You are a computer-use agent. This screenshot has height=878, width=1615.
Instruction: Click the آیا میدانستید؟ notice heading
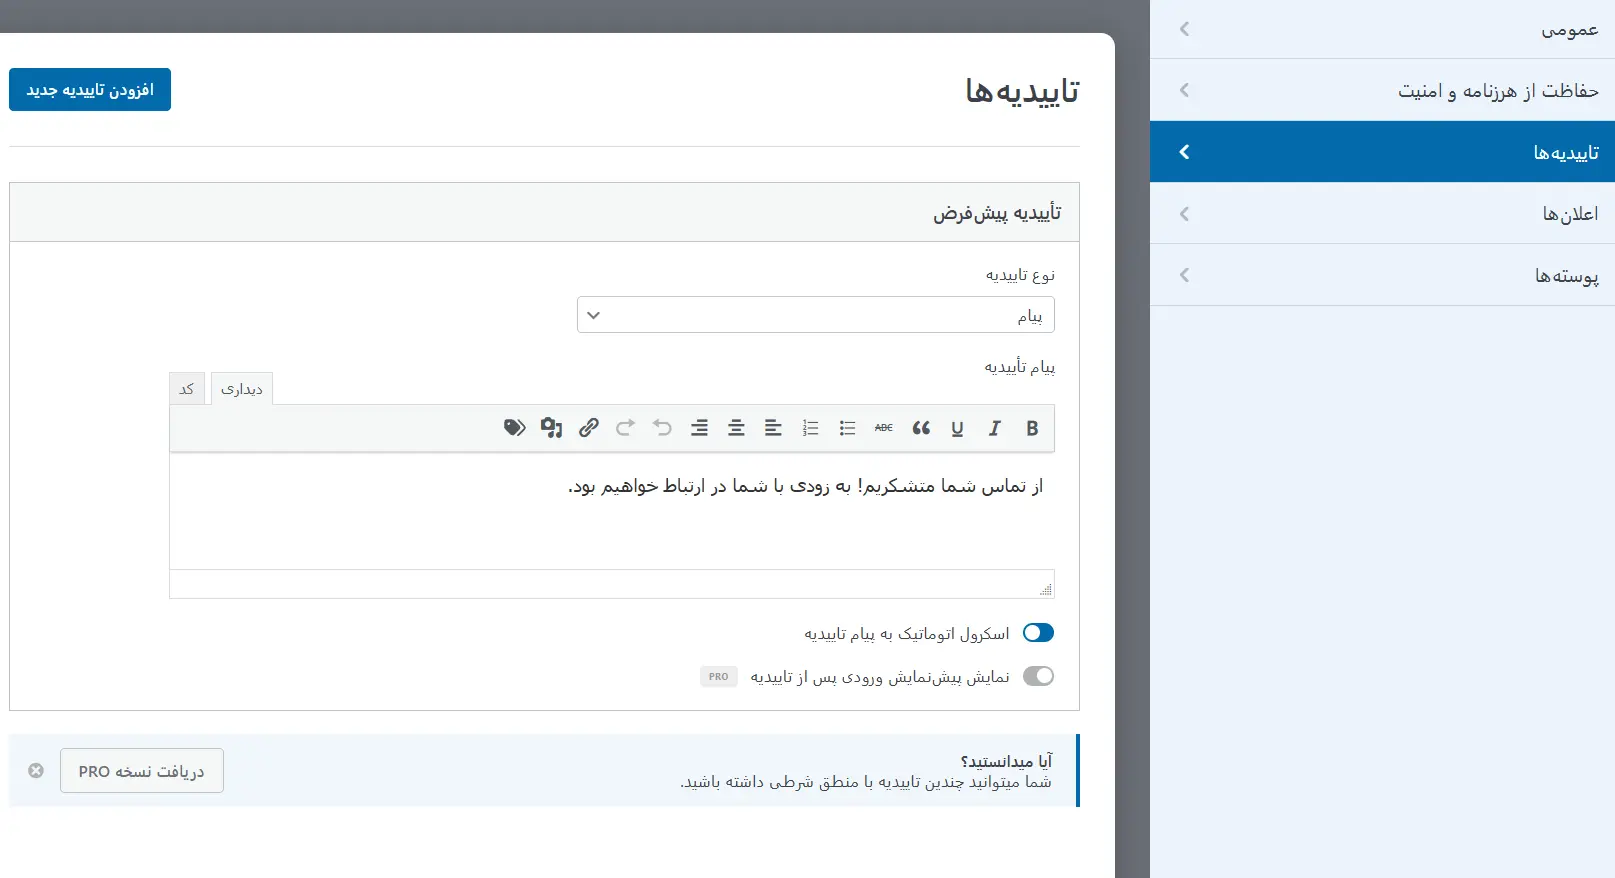(x=1006, y=761)
